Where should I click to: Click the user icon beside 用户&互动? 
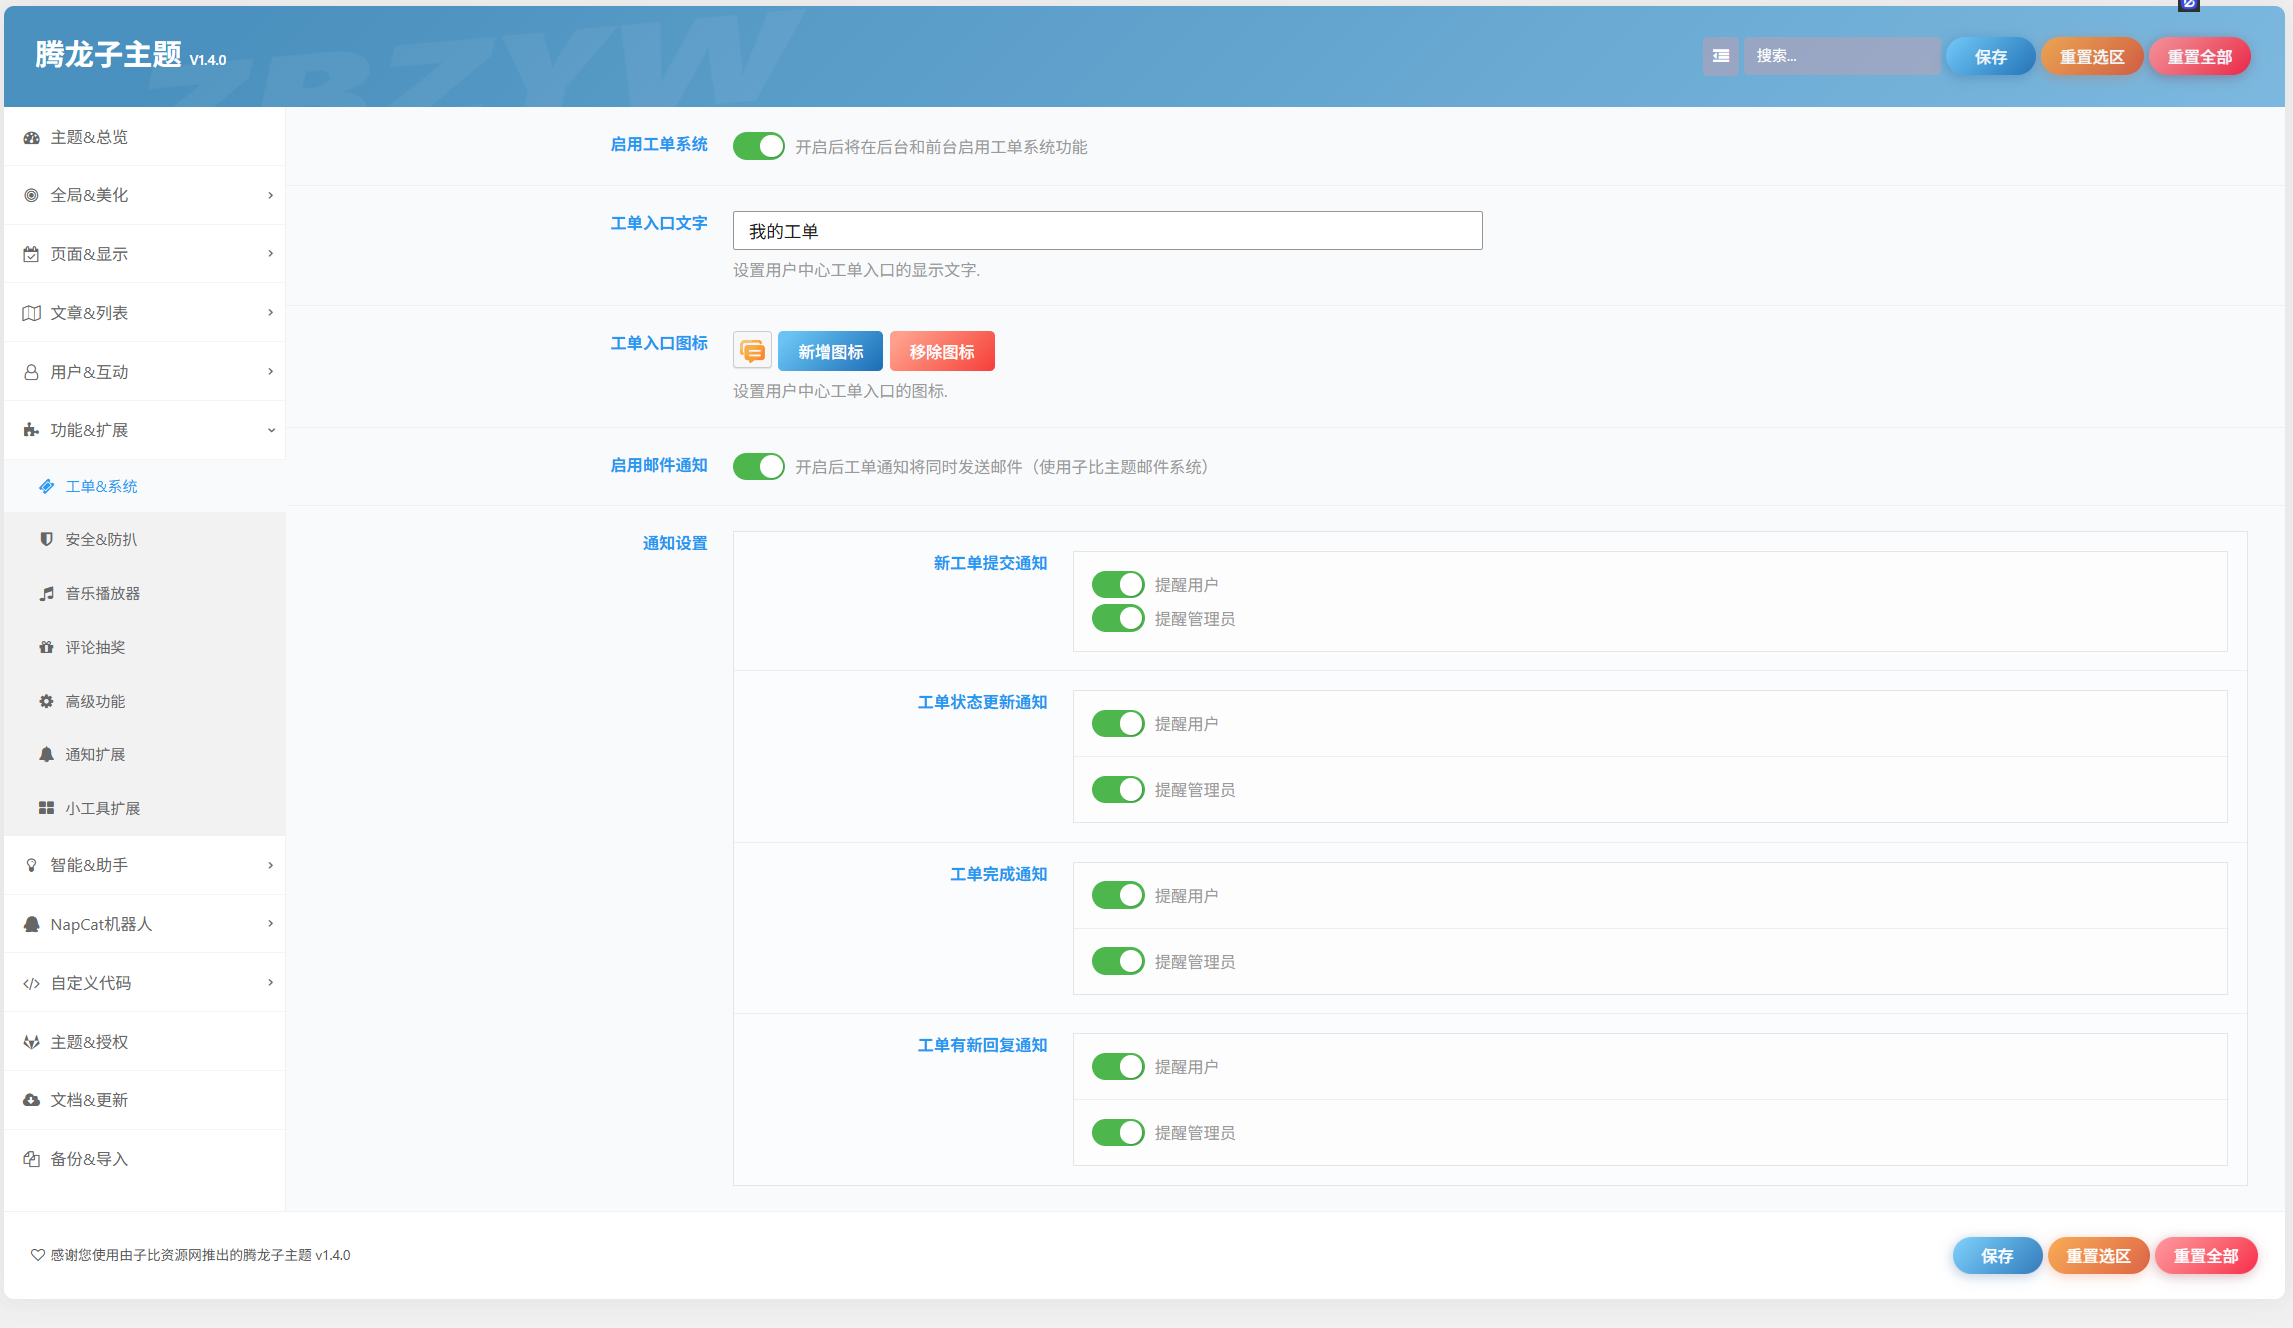click(32, 372)
